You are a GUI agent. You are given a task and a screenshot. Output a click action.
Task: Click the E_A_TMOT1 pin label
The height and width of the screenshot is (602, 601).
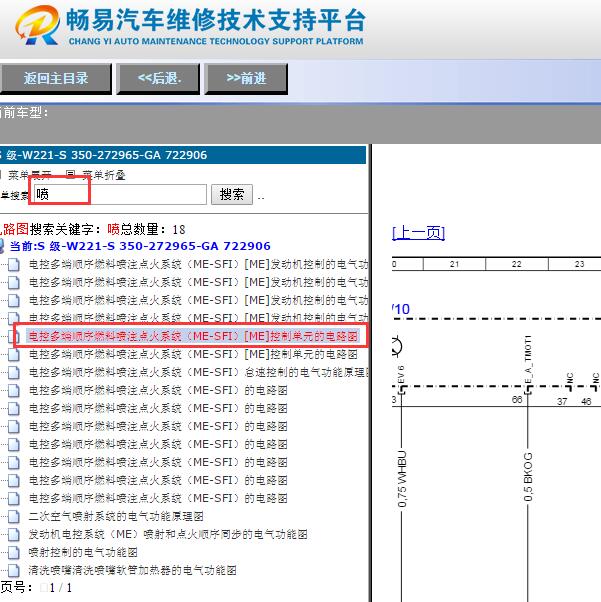pos(528,359)
